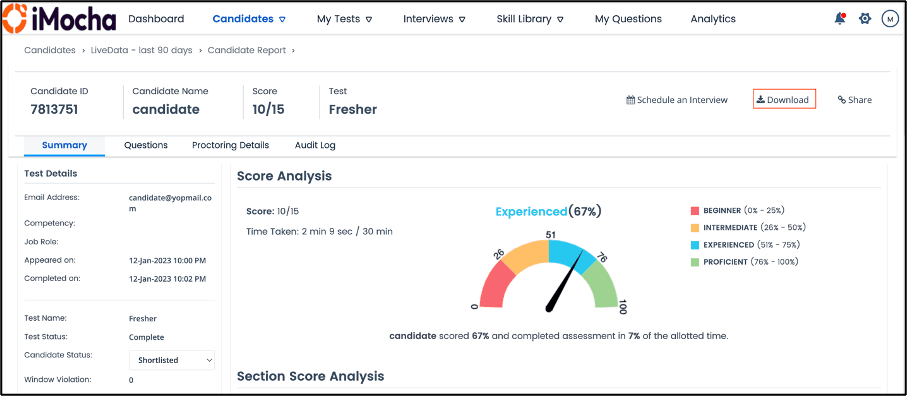Click the Download button label
Viewport: 908px width, 396px height.
(x=788, y=100)
